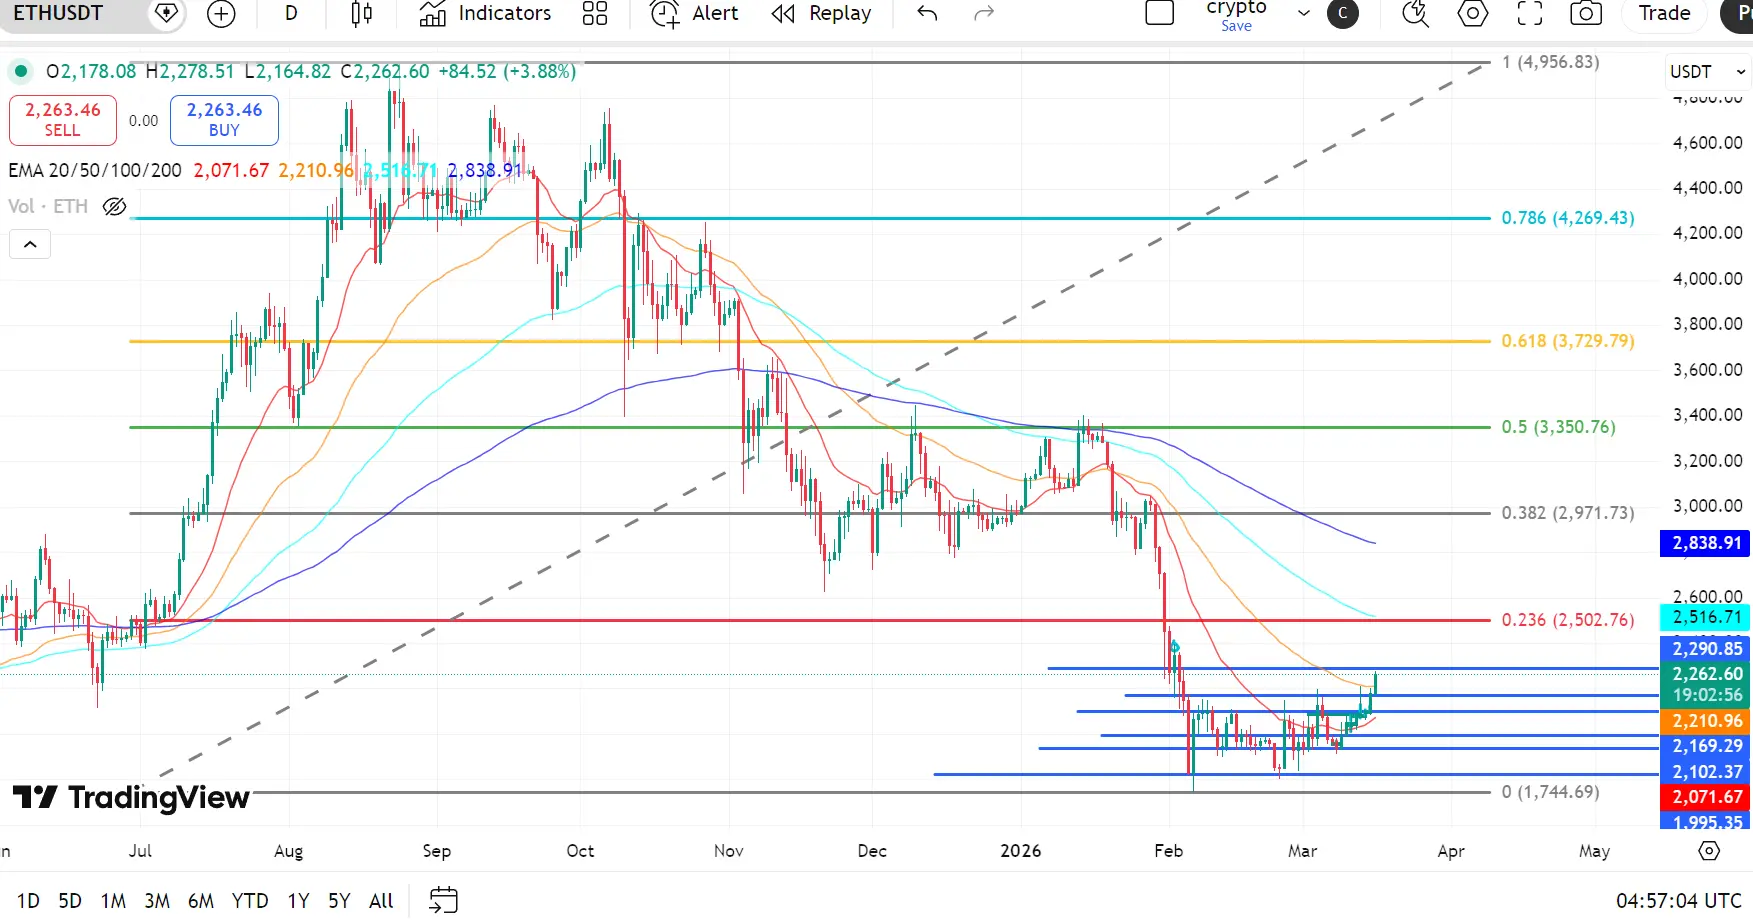Select the chart layout square icon
This screenshot has height=922, width=1753.
click(x=1159, y=14)
